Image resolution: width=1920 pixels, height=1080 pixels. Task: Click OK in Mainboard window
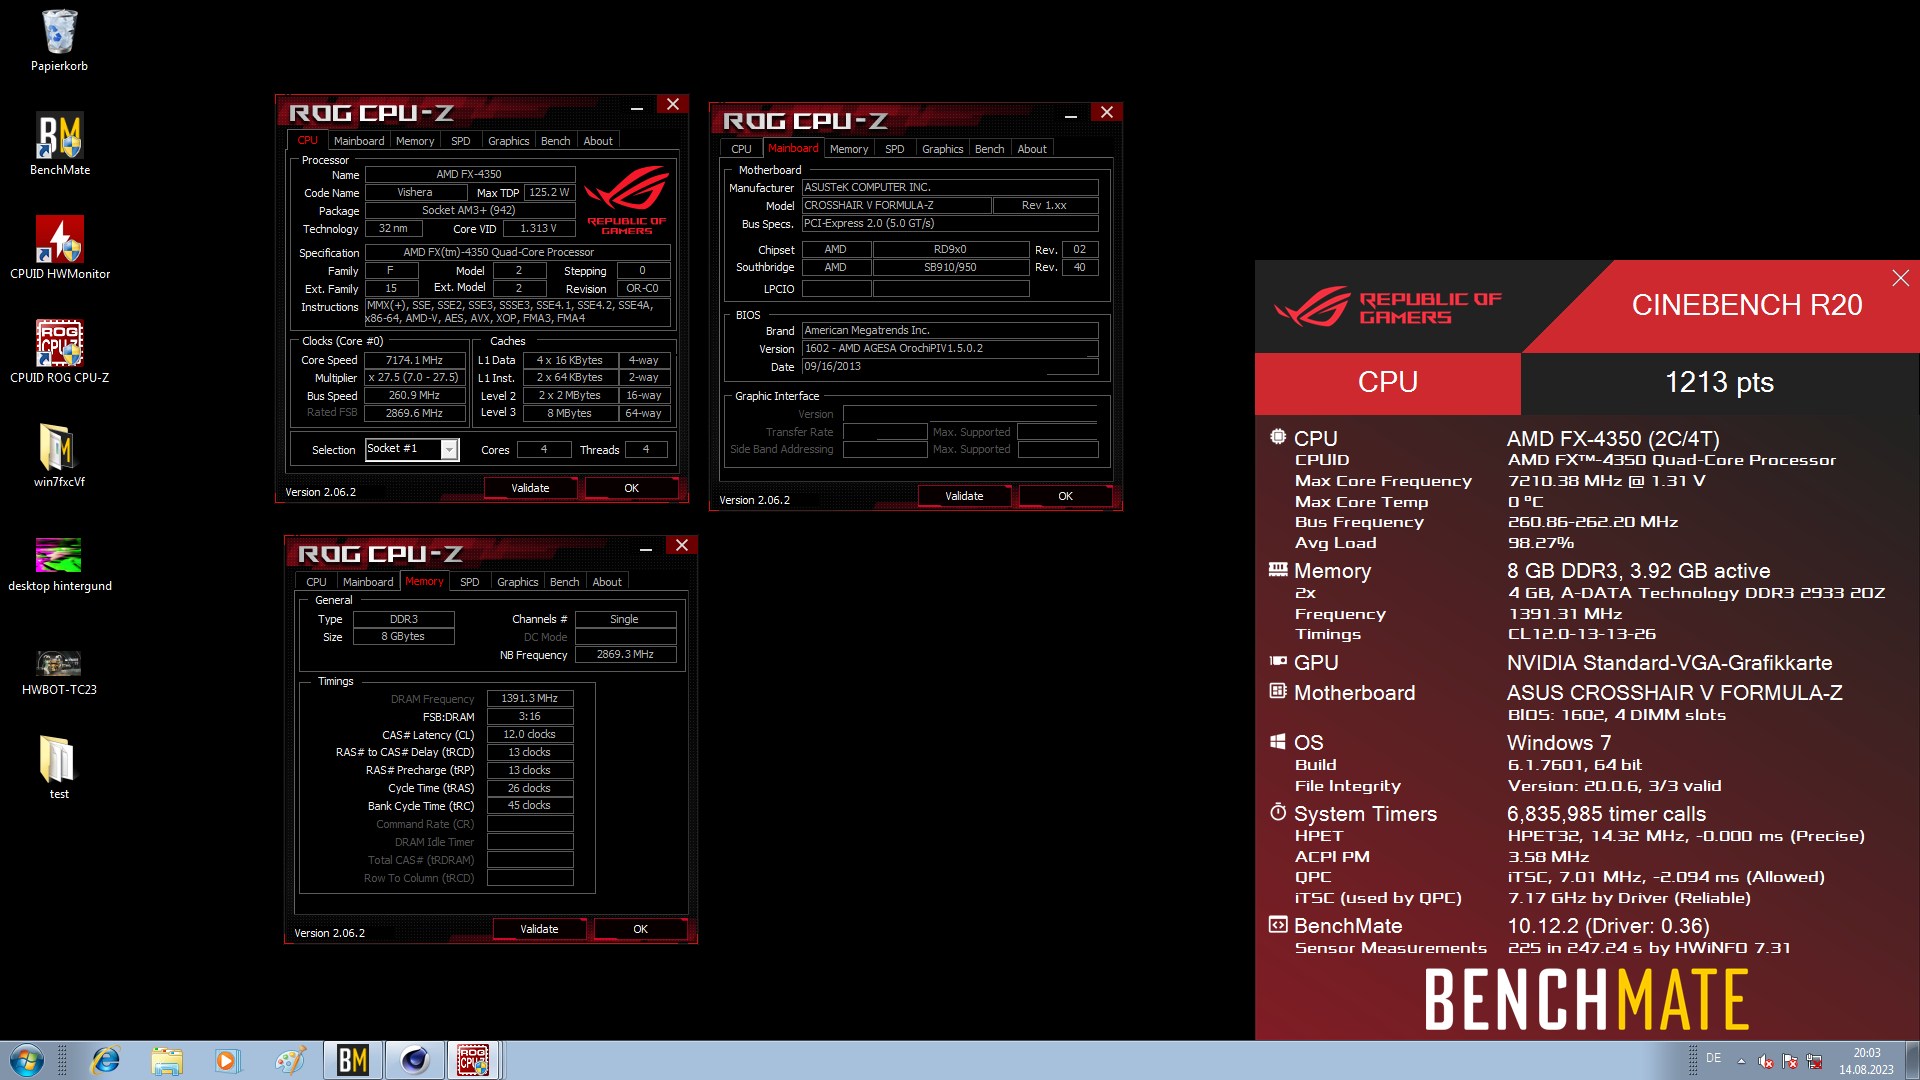pos(1065,496)
